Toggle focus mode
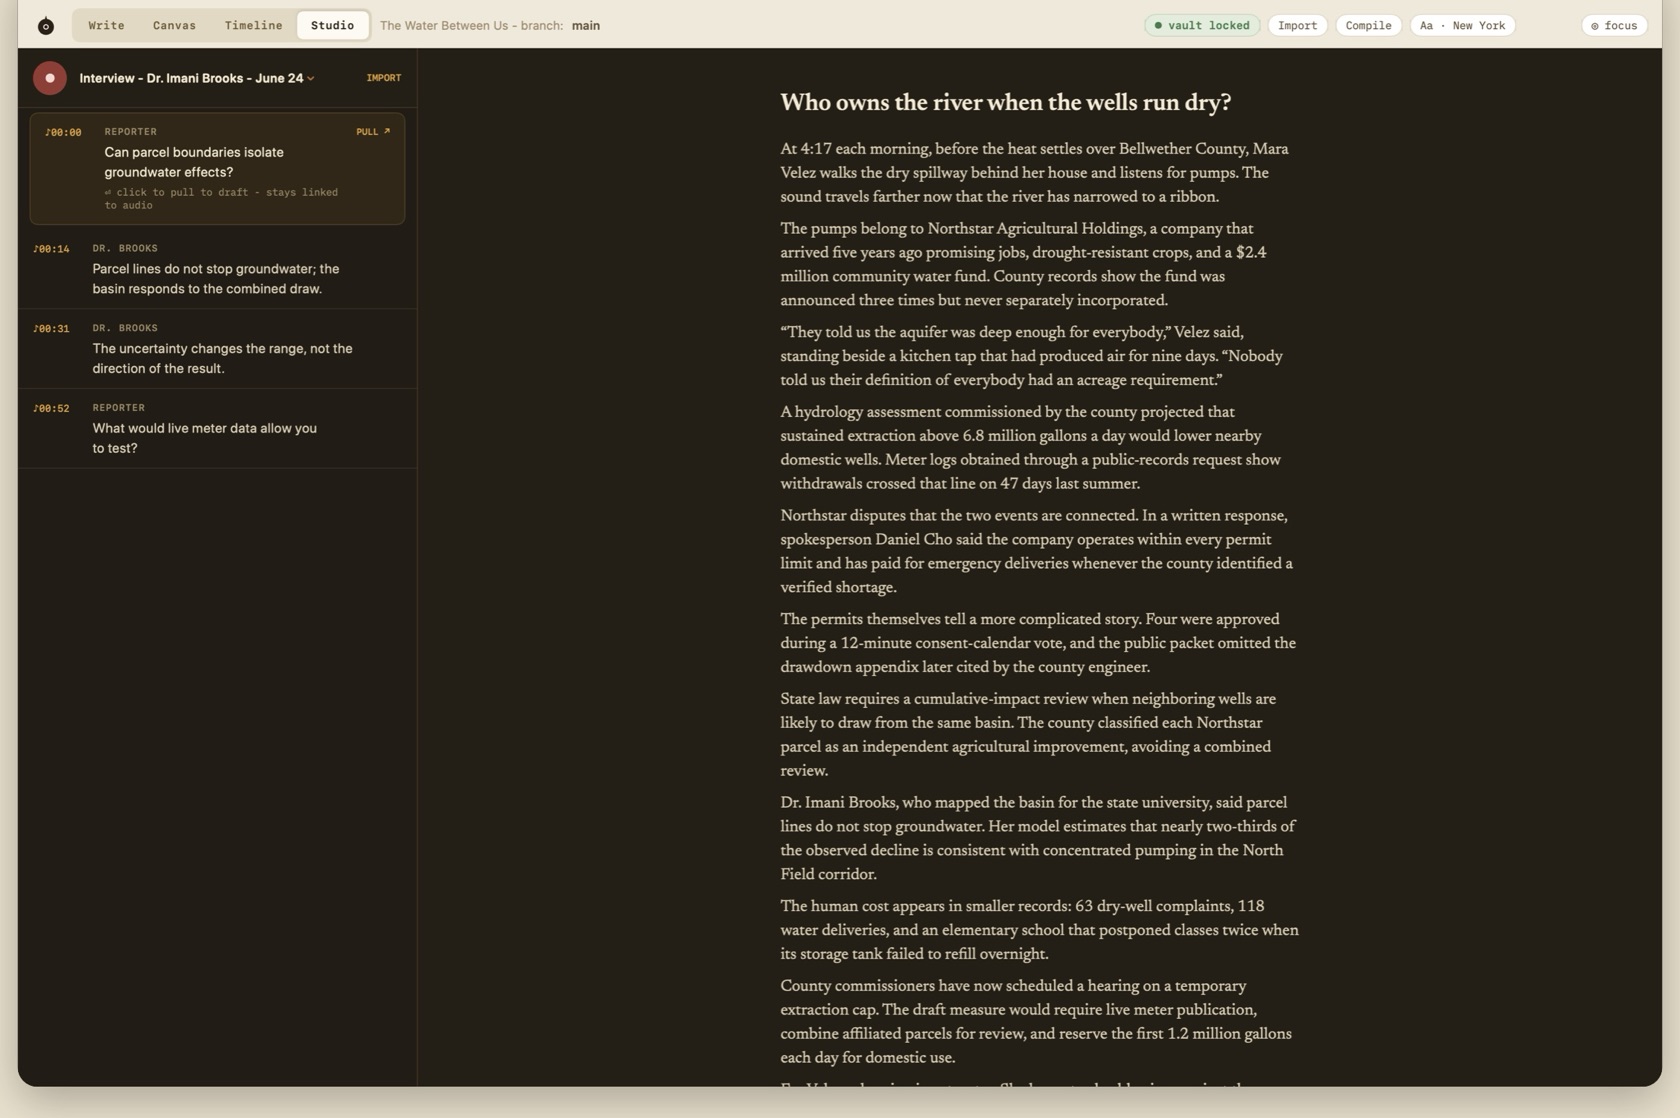 pyautogui.click(x=1614, y=26)
